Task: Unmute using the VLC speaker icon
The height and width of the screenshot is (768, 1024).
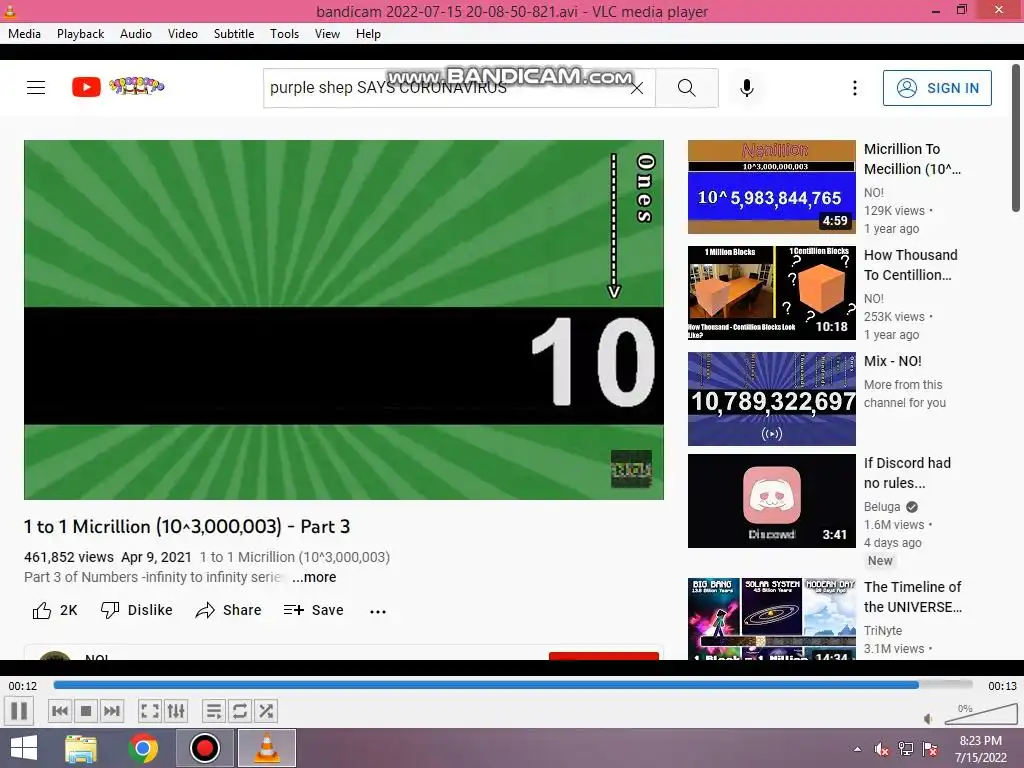Action: coord(929,718)
